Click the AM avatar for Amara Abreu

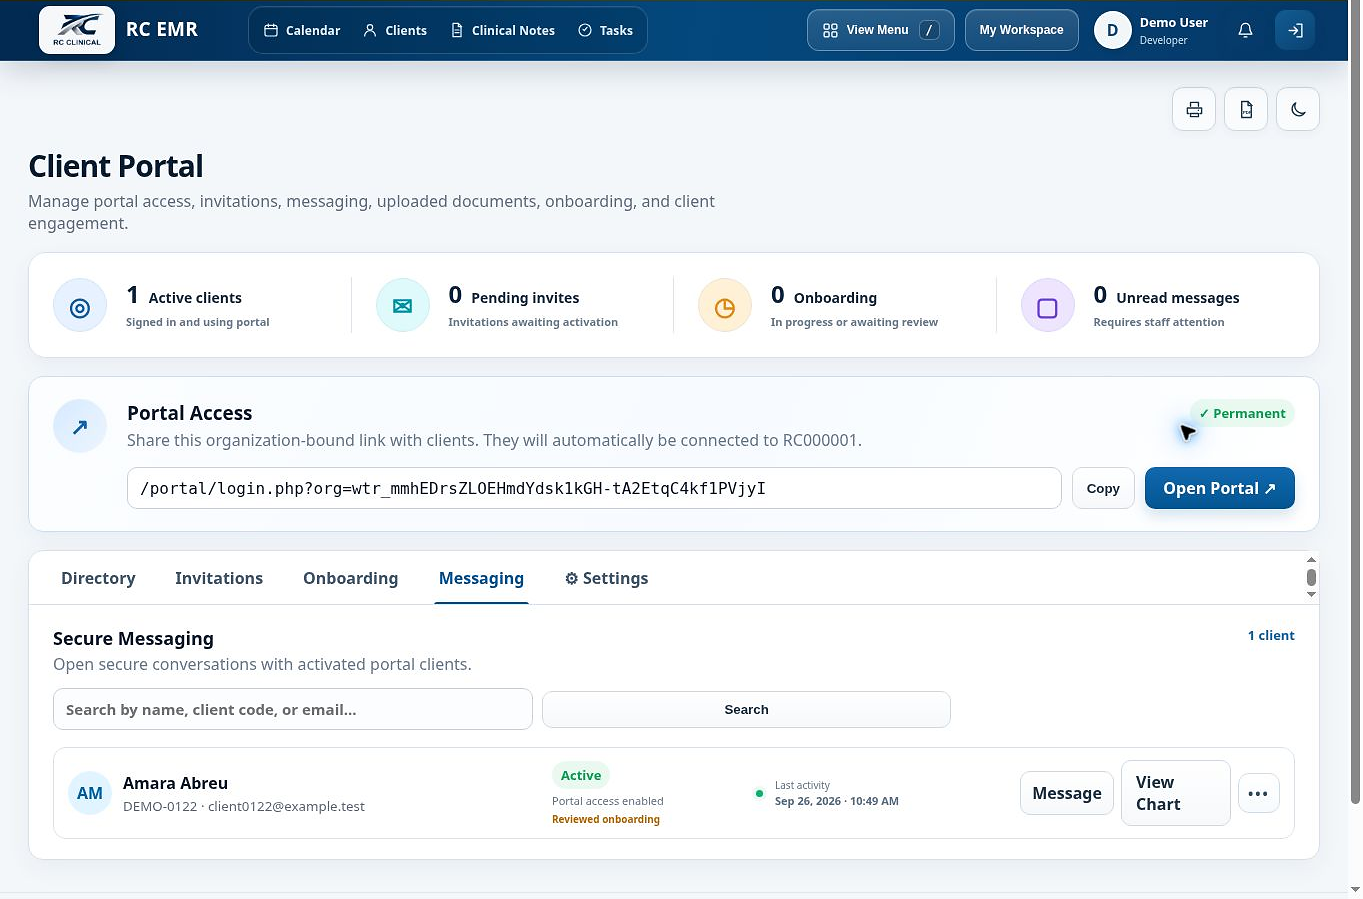(x=89, y=793)
